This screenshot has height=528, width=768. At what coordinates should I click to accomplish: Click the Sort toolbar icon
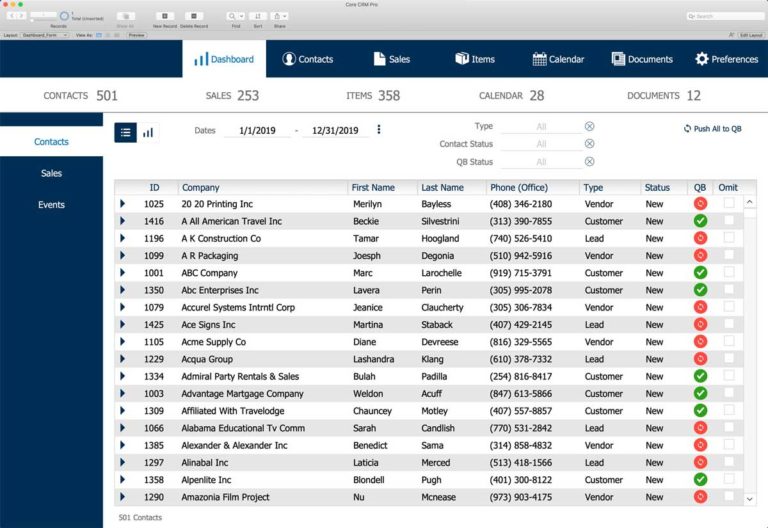[x=258, y=16]
